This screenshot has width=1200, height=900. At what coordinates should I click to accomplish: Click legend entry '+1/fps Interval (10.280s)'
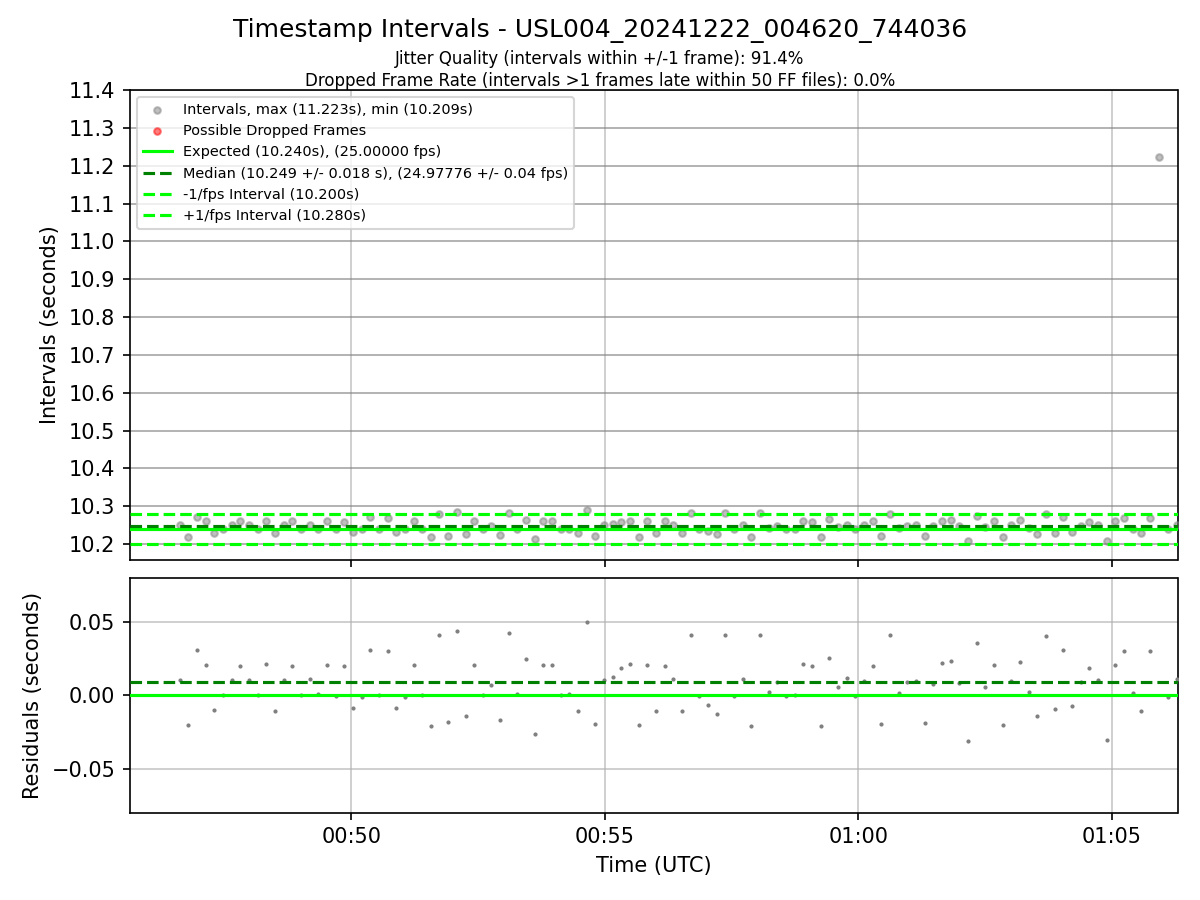tap(274, 215)
